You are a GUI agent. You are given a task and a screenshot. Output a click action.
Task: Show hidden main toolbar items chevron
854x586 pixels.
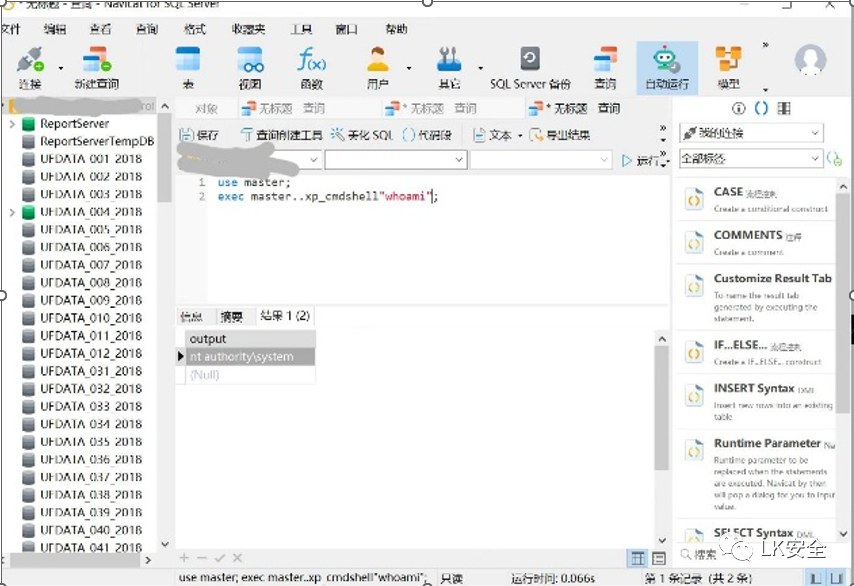click(766, 45)
